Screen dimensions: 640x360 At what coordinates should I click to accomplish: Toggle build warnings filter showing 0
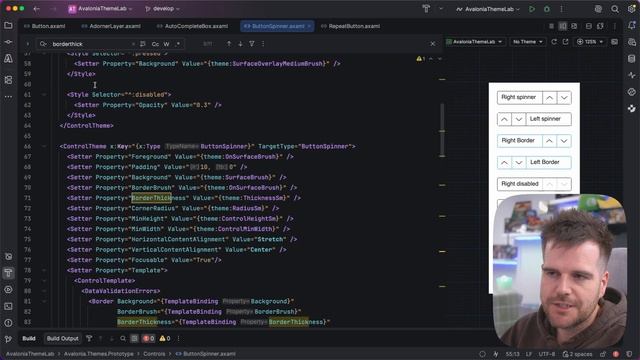coord(165,338)
